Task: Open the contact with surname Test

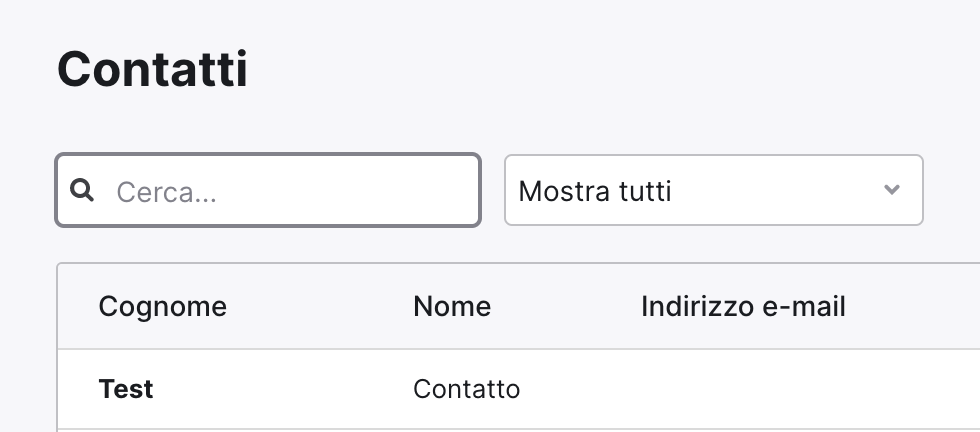Action: pos(126,389)
